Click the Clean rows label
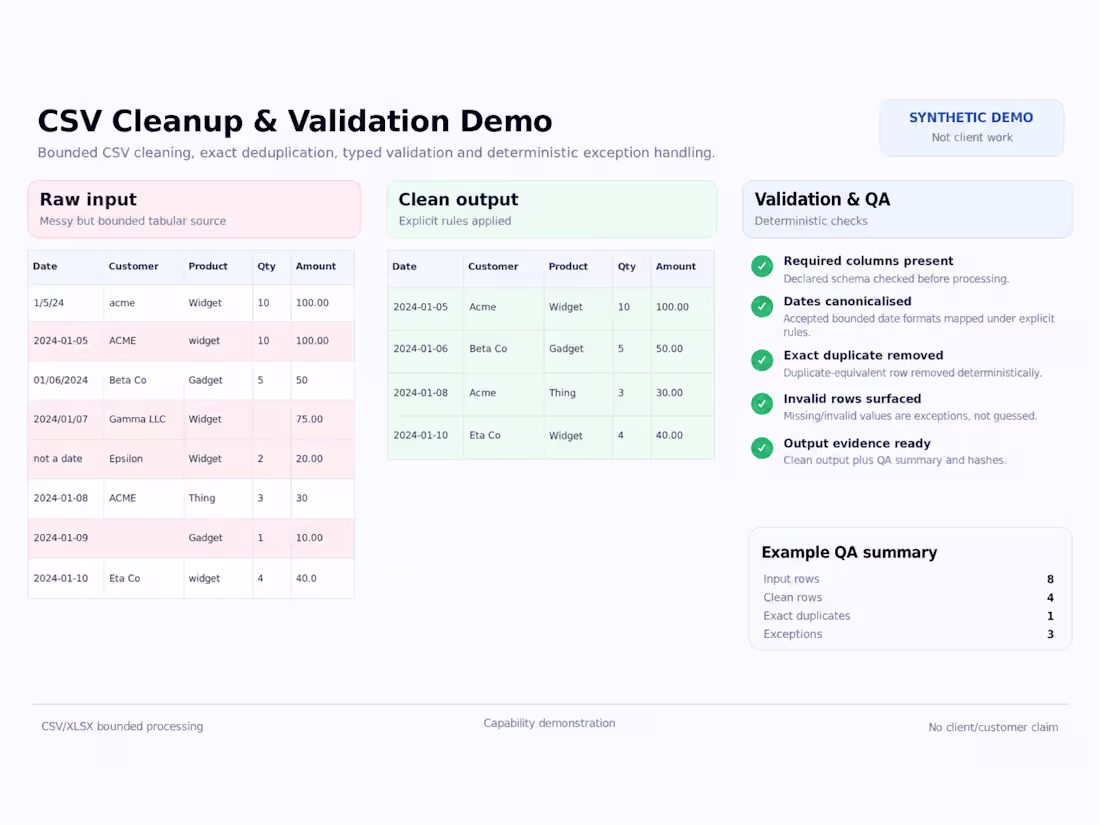This screenshot has width=1100, height=825. (x=793, y=597)
